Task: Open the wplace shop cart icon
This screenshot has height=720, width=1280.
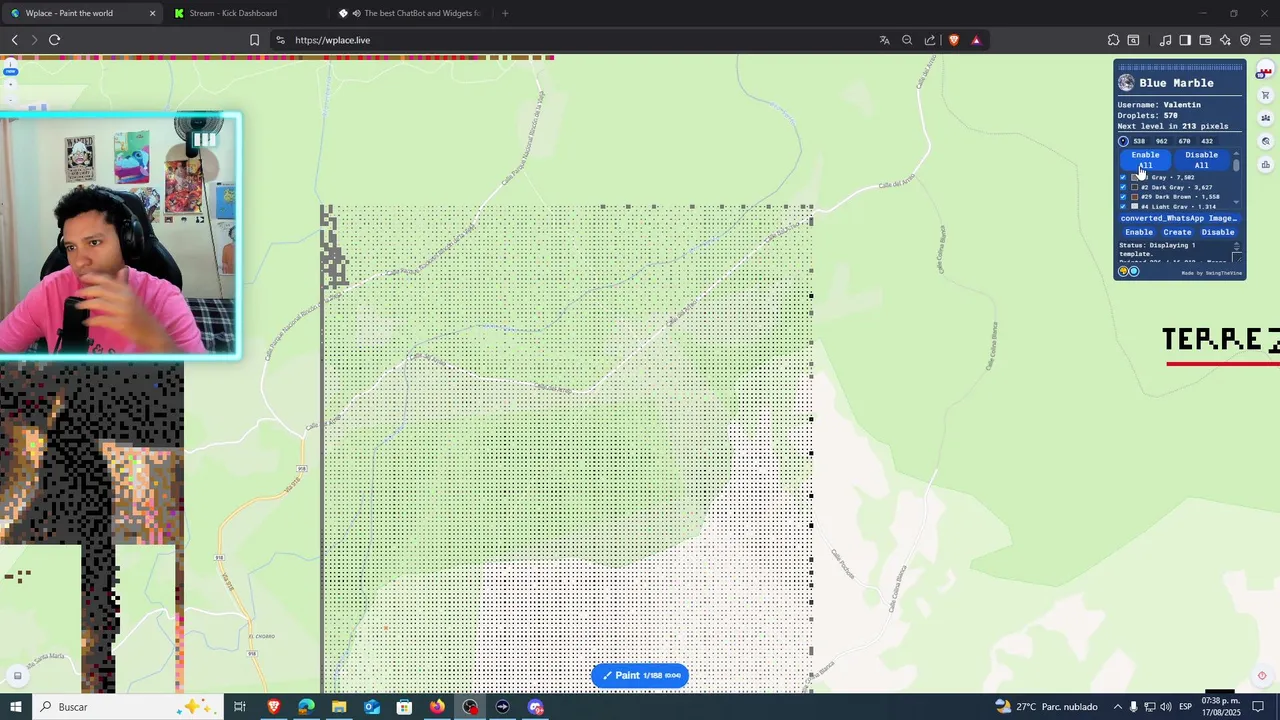Action: 1265,95
